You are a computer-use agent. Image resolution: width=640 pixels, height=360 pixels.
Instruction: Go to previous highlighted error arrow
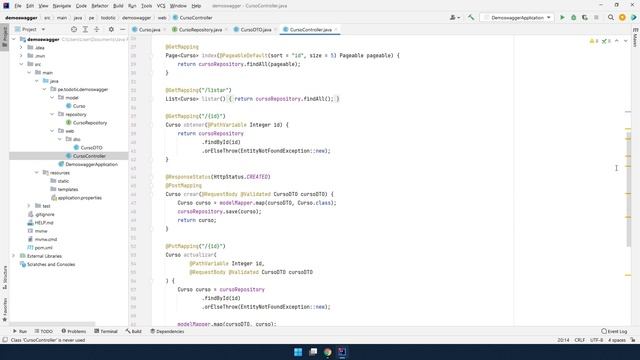617,41
